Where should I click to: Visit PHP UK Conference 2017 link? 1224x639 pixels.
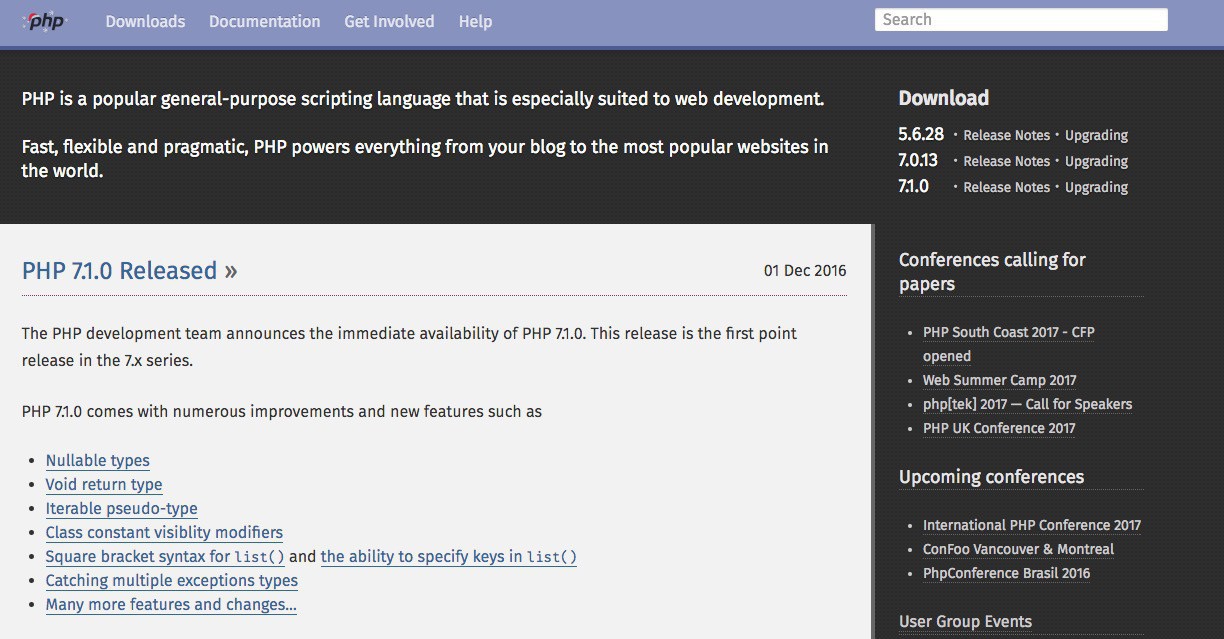tap(999, 428)
